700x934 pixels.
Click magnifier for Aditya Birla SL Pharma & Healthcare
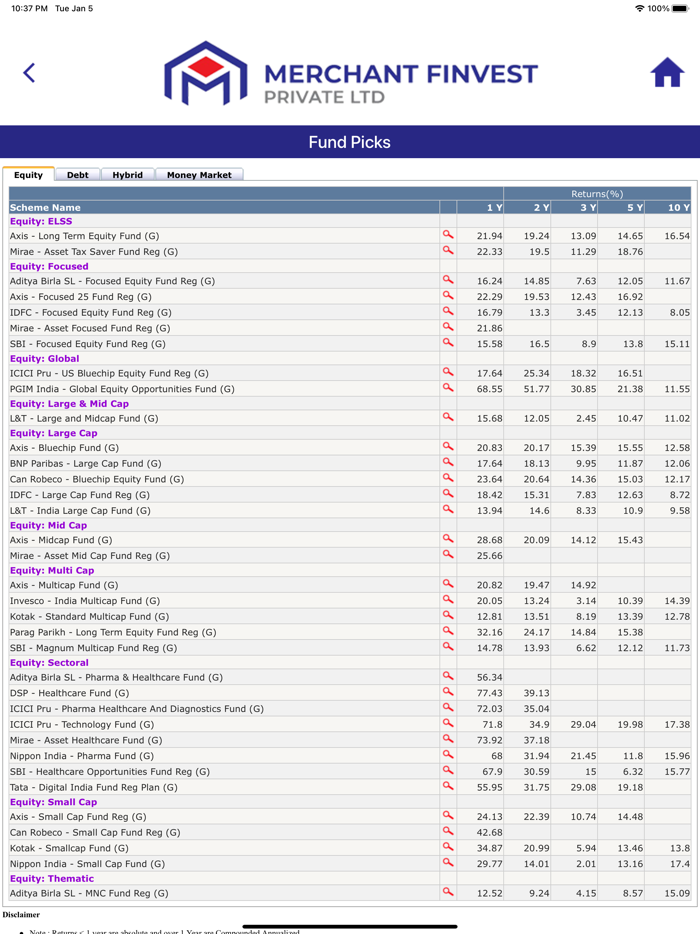point(448,676)
